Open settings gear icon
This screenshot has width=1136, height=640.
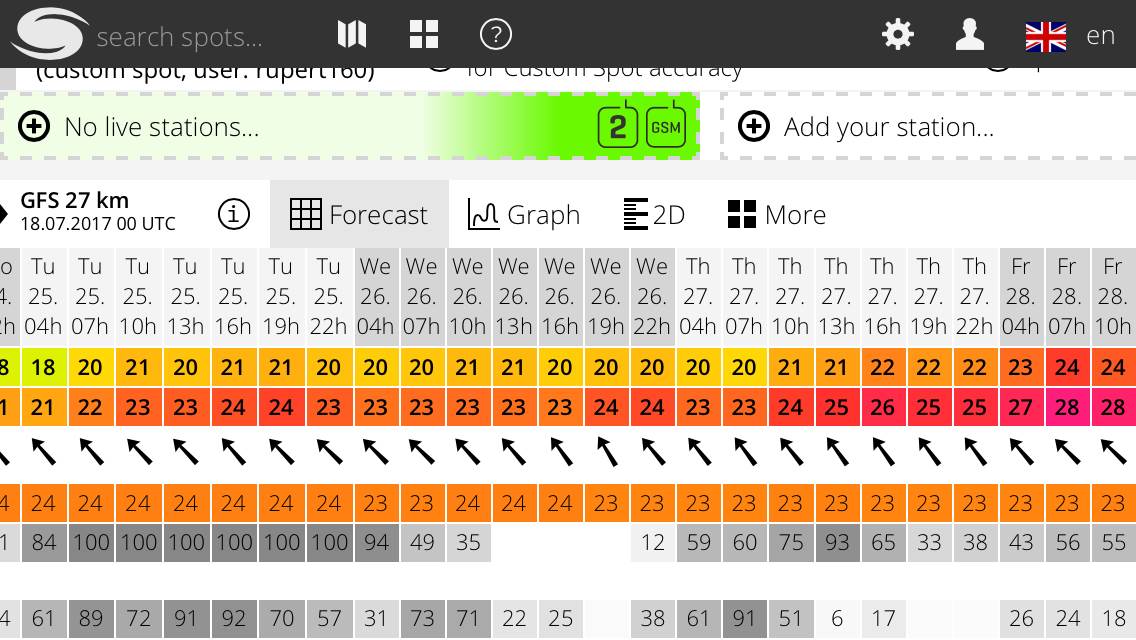(x=897, y=35)
